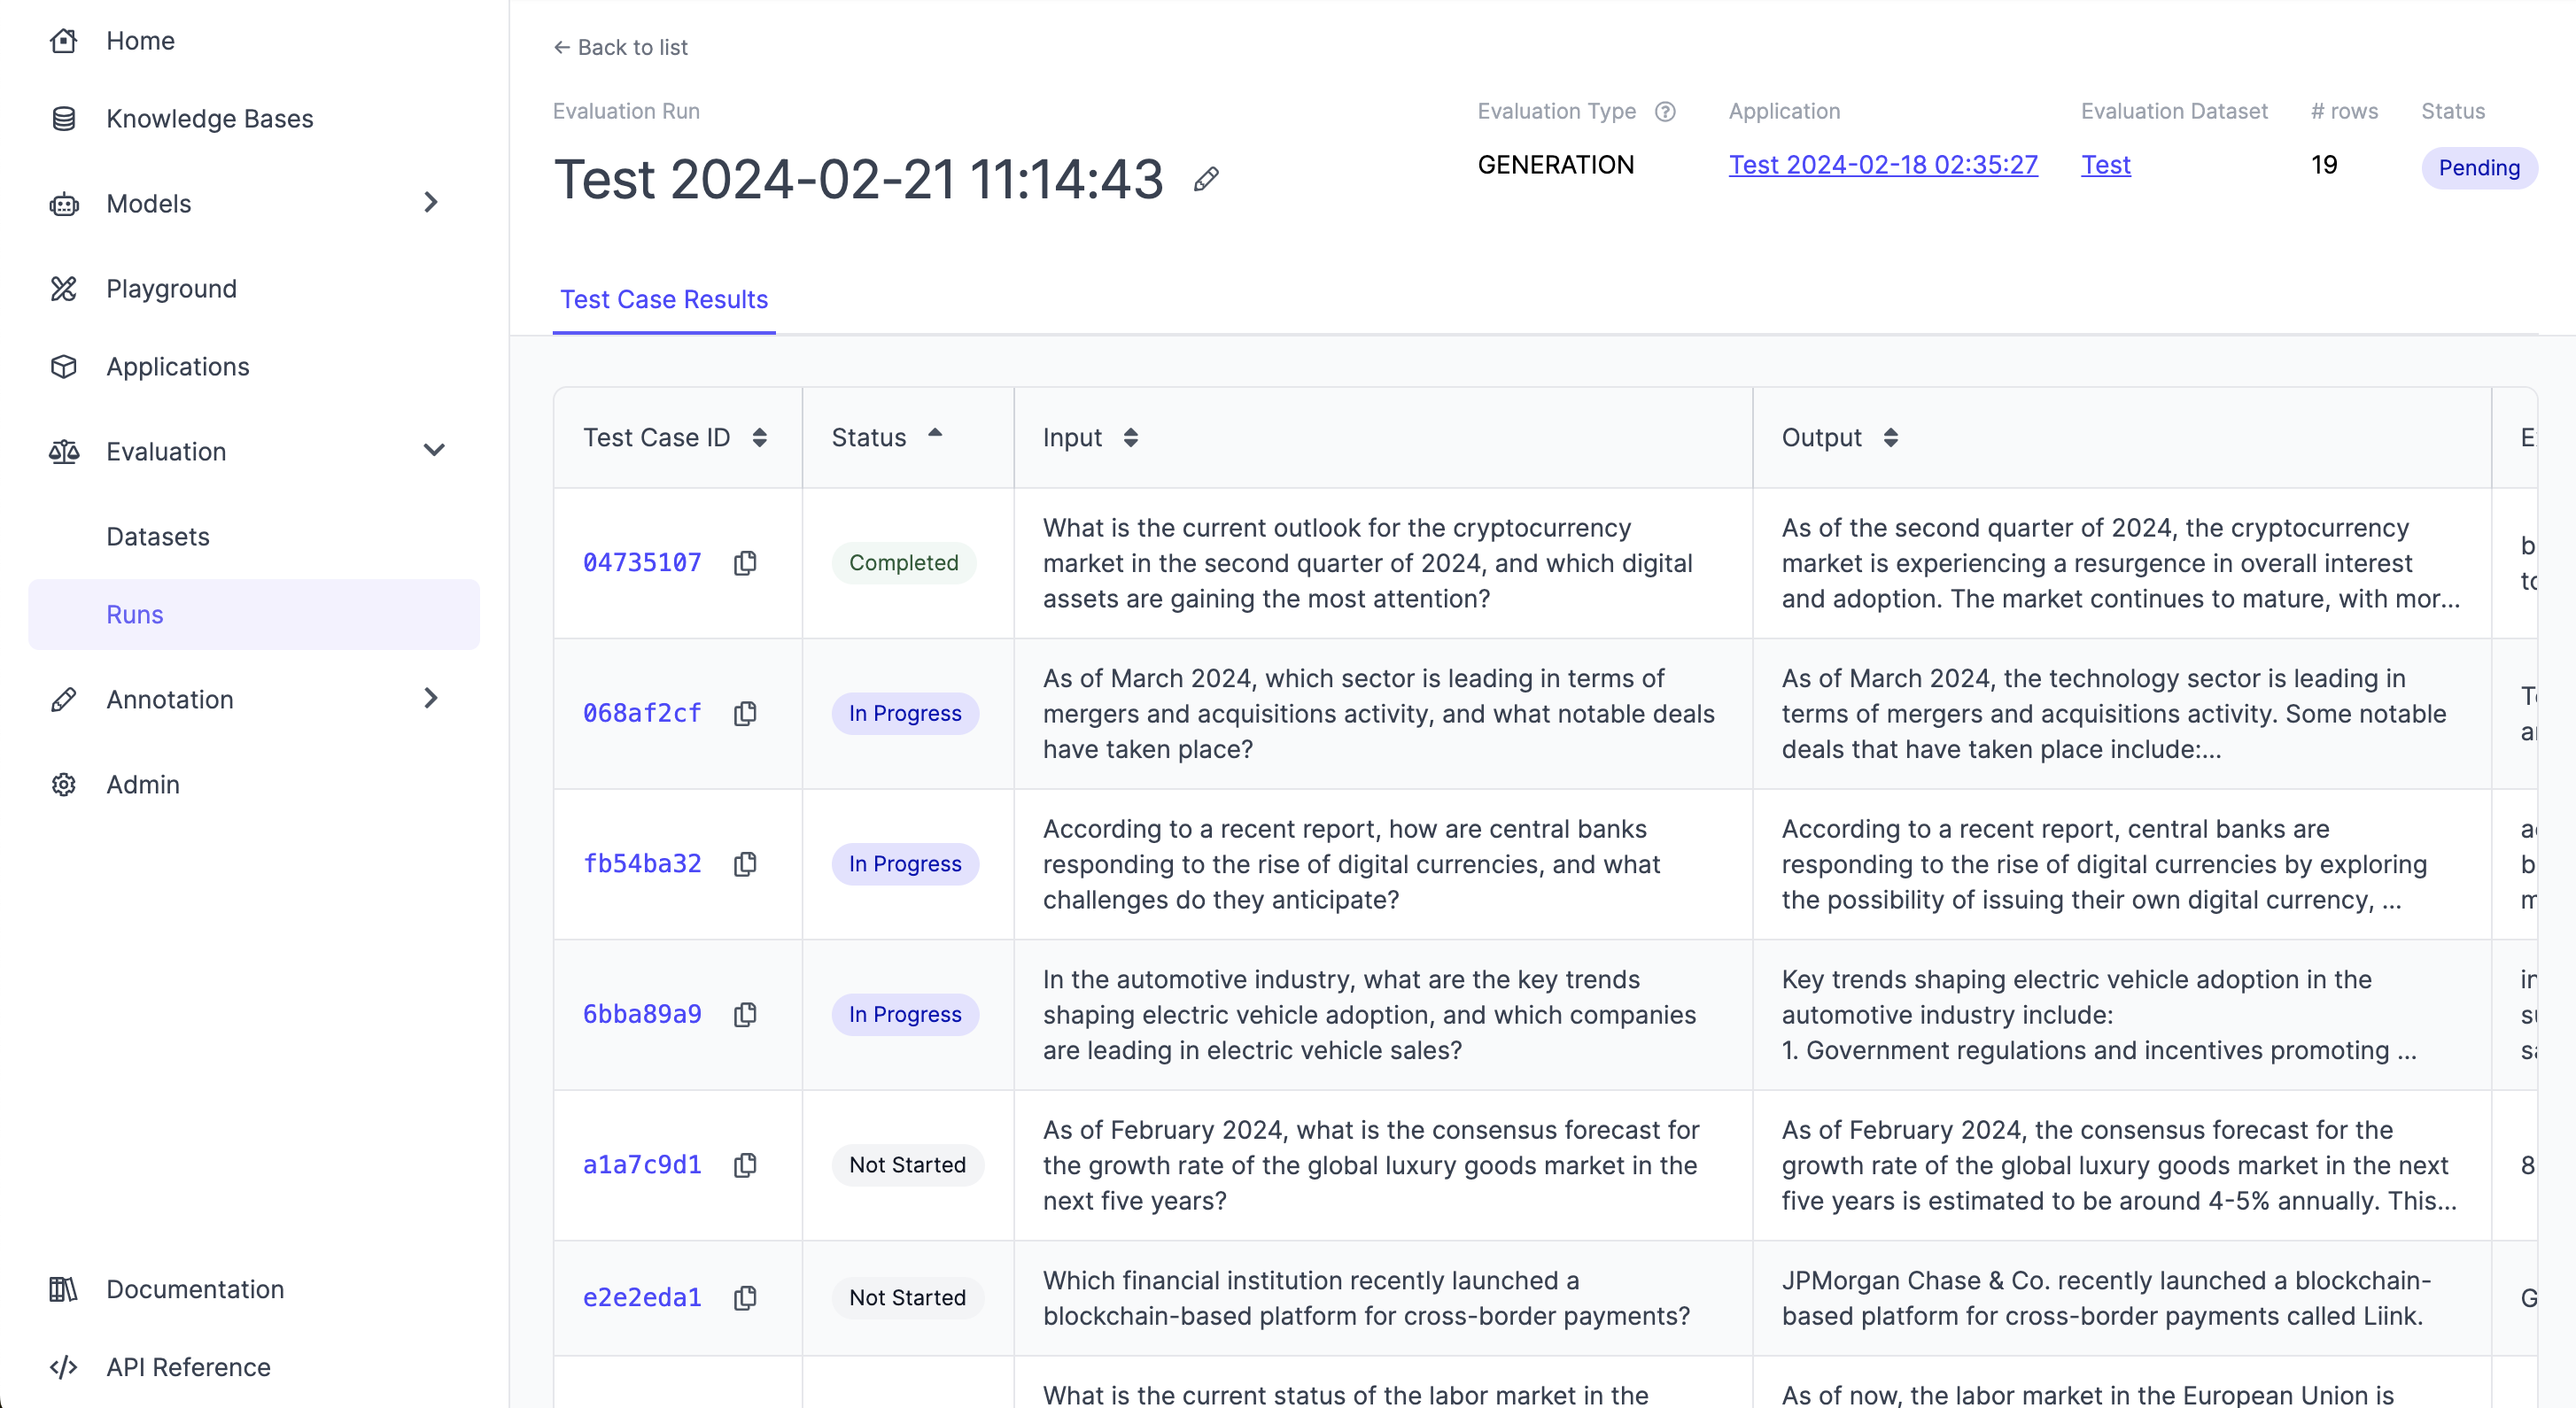Image resolution: width=2576 pixels, height=1408 pixels.
Task: Copy test case ID e2e2eda1
Action: coord(745,1298)
